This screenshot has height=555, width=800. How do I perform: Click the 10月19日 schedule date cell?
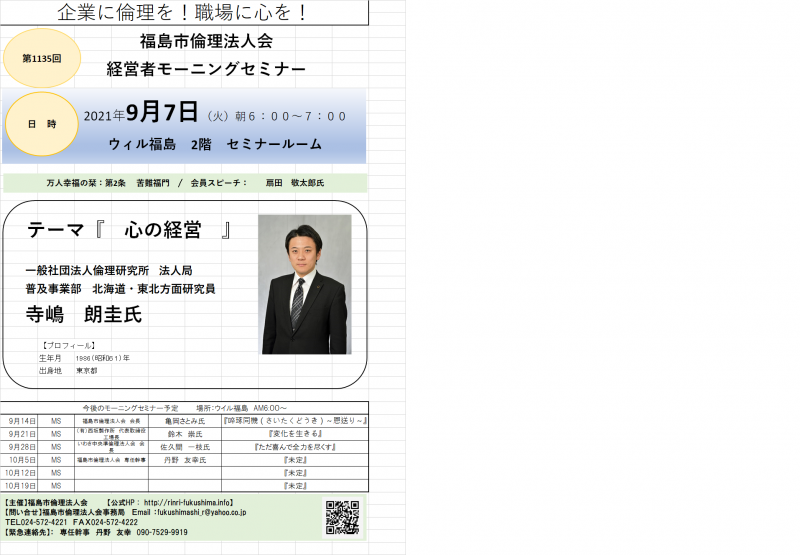point(20,484)
